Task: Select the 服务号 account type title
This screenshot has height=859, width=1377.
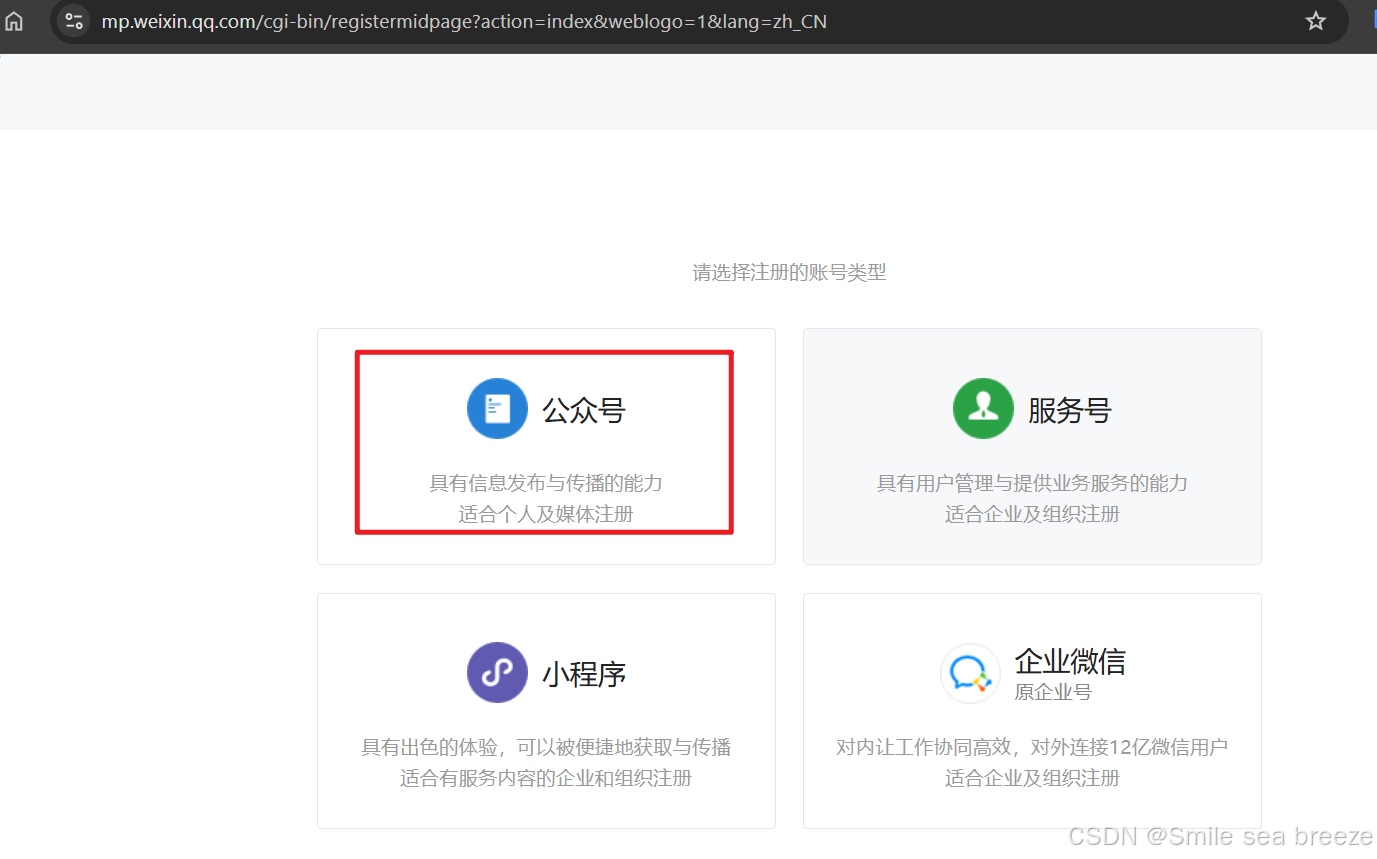Action: pos(1070,410)
